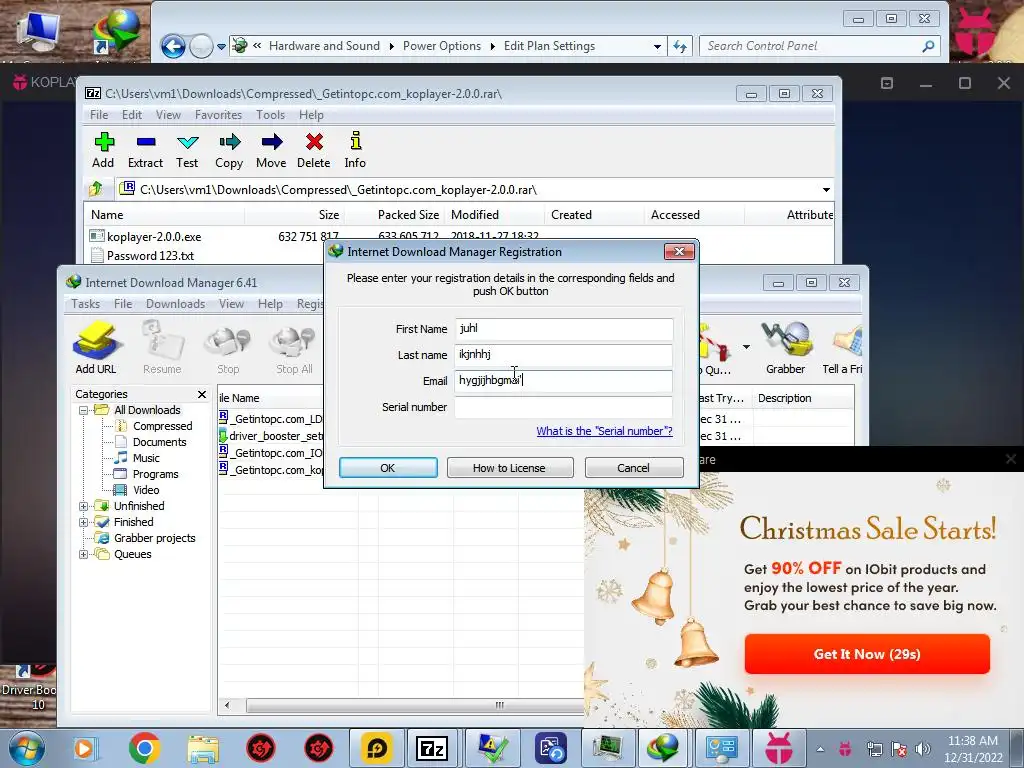Cancel the registration dialog
The width and height of the screenshot is (1024, 768).
tap(633, 468)
